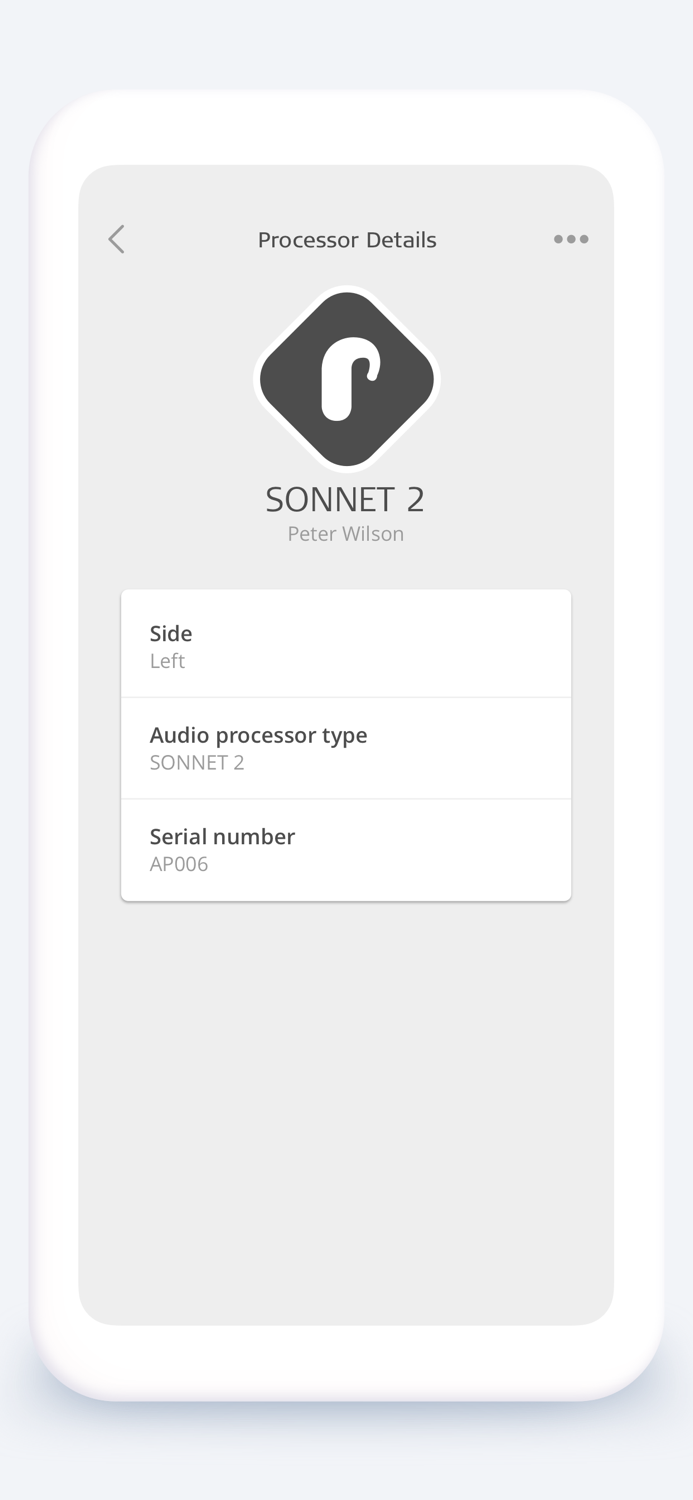Tap the Peter Wilson owner name
Screen dimensions: 693x1500
pos(344,533)
